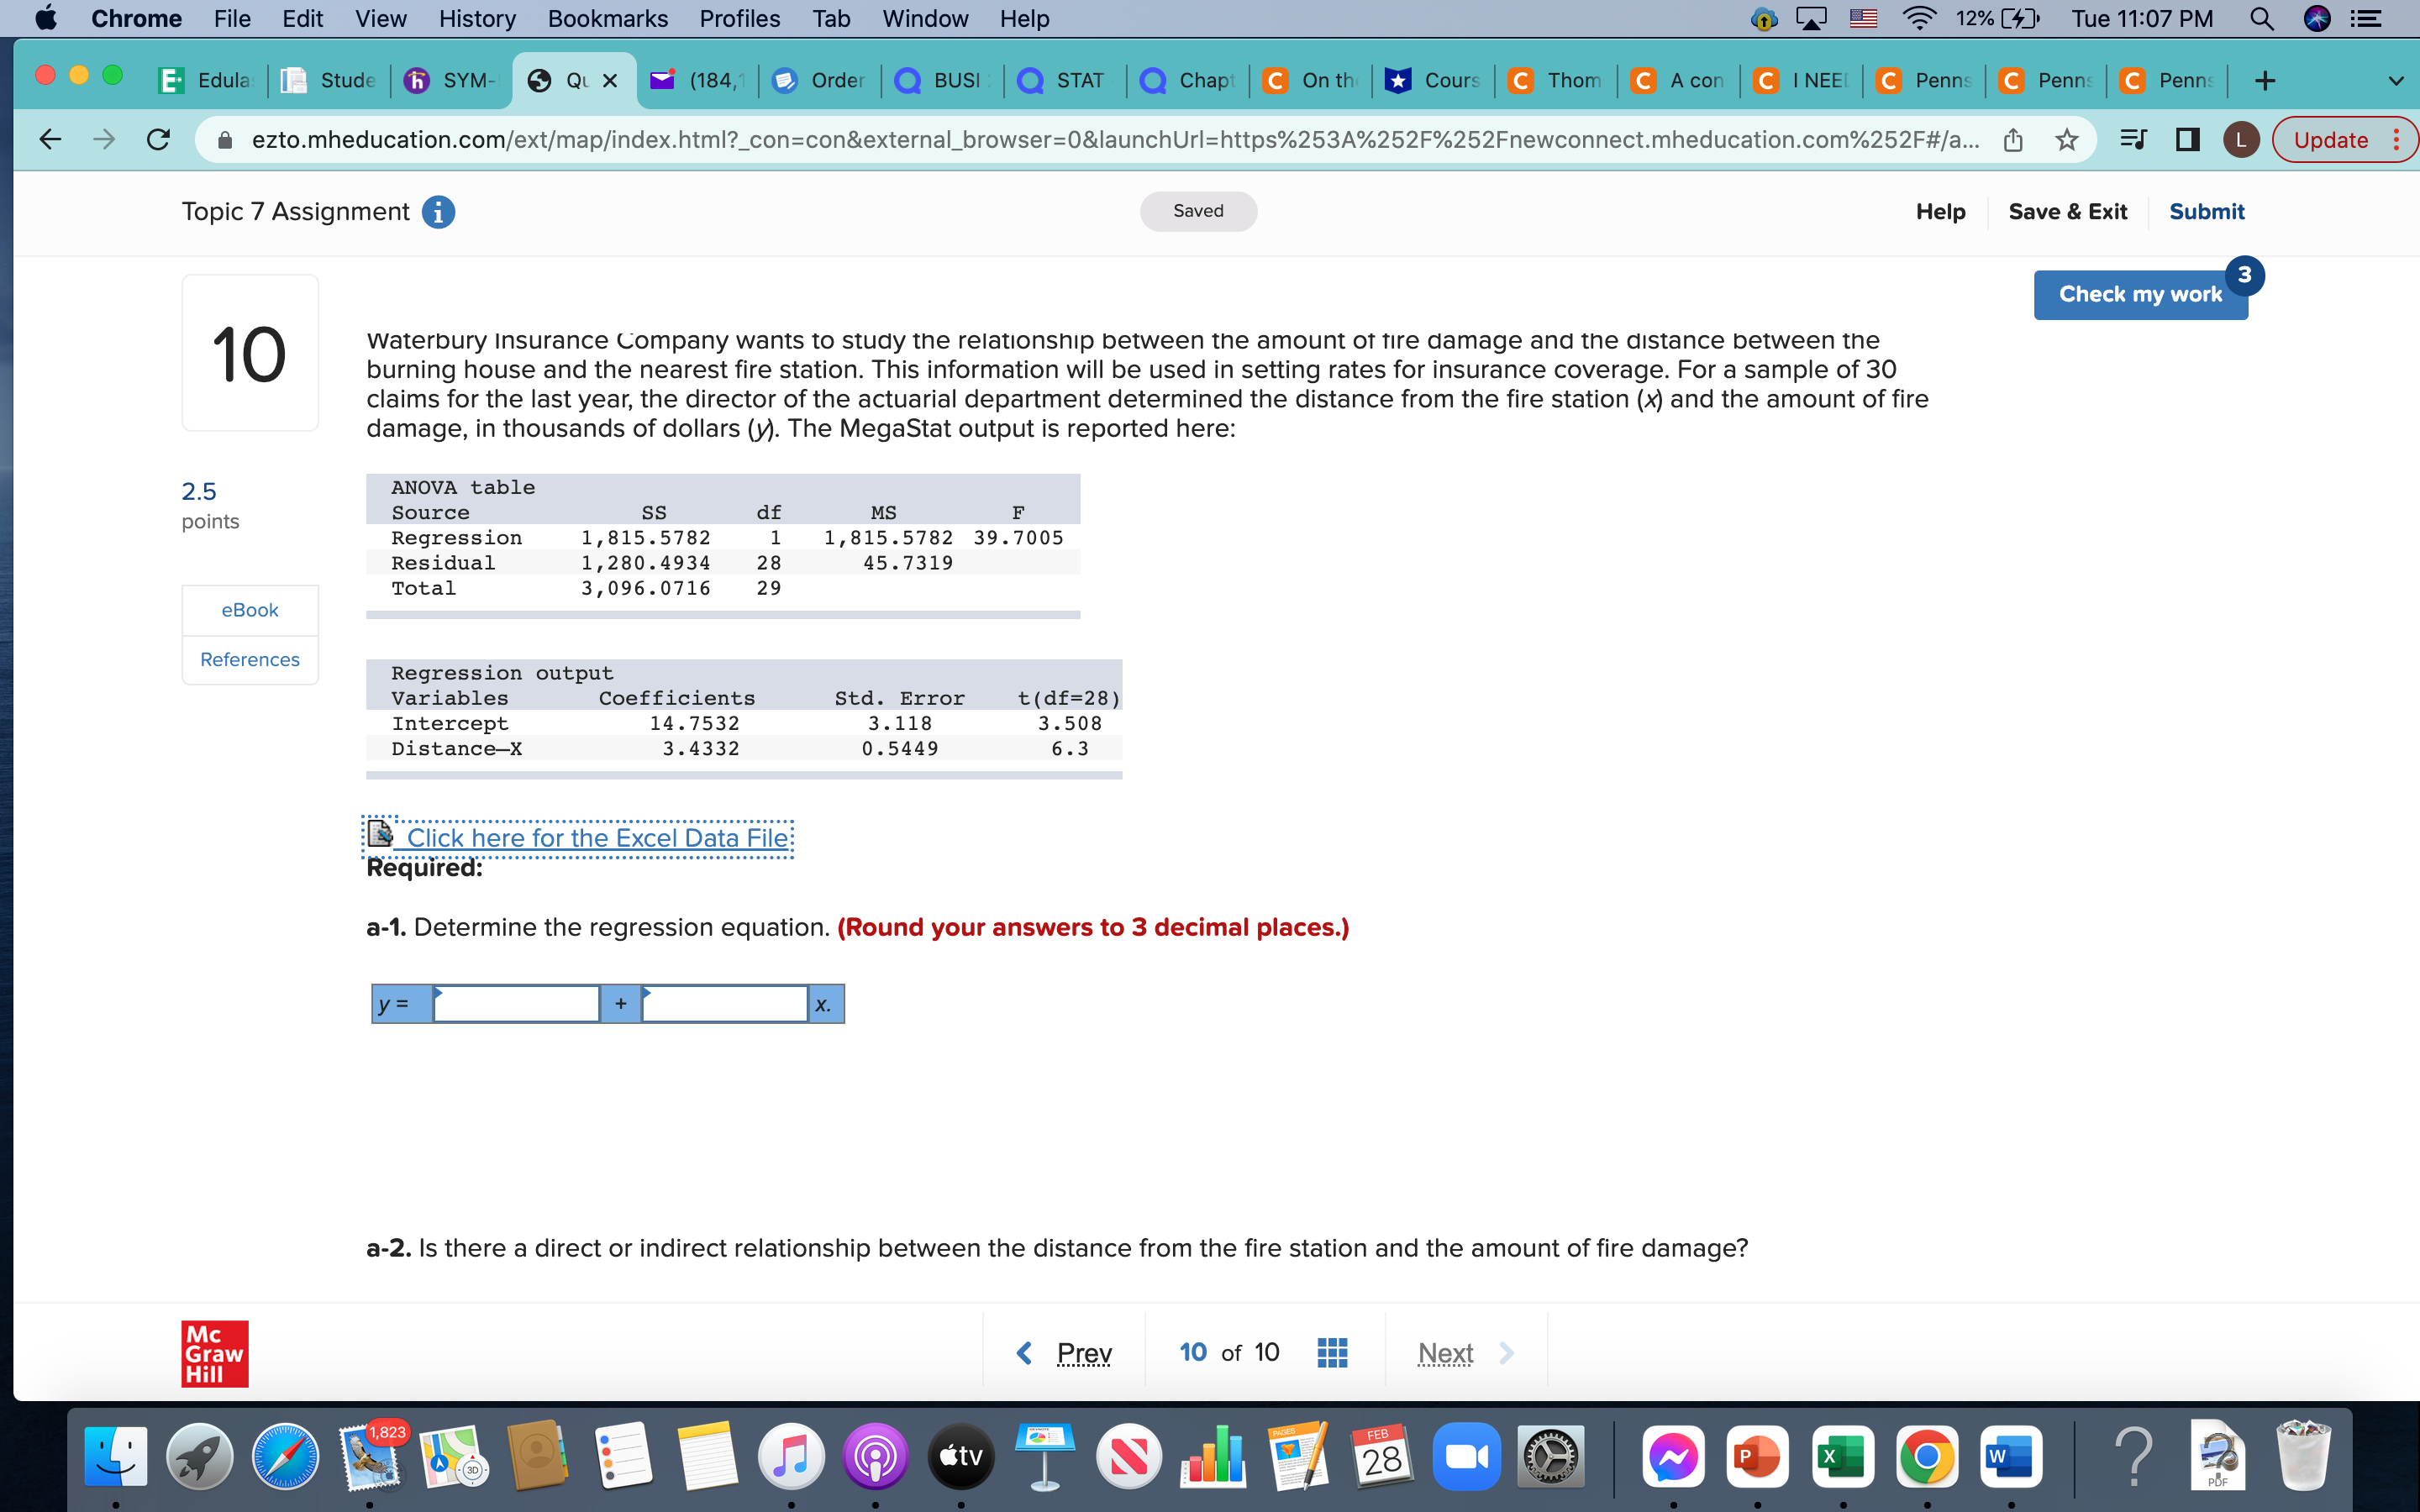Open Zoom from the dock
The height and width of the screenshot is (1512, 2420).
pyautogui.click(x=1466, y=1457)
